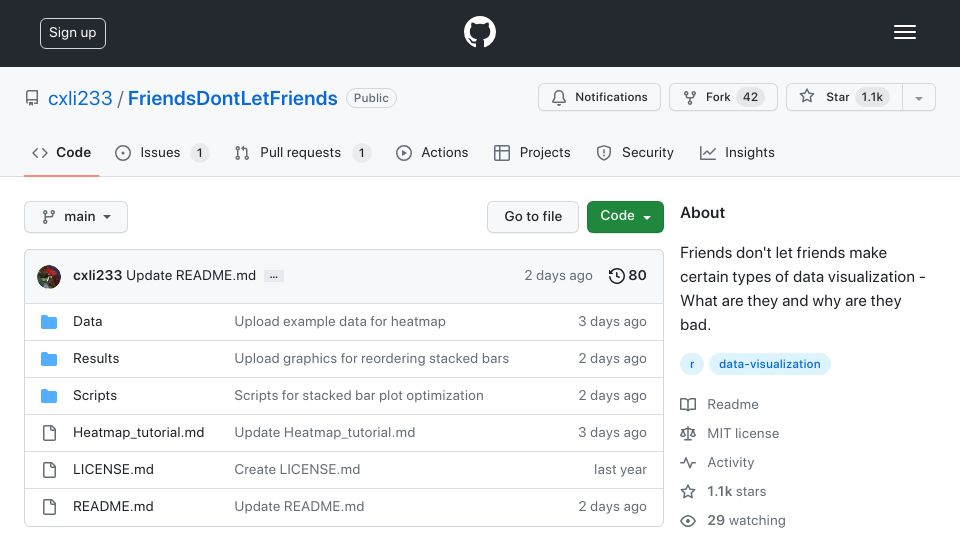Switch to the Code tab

61,152
